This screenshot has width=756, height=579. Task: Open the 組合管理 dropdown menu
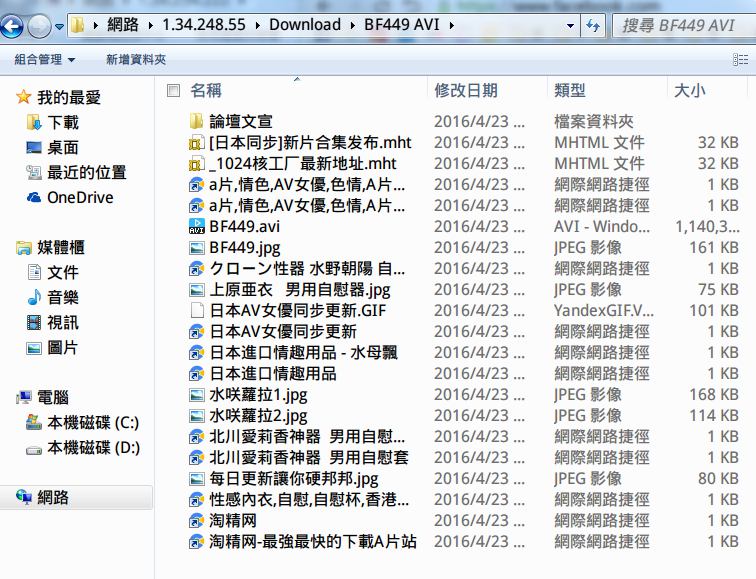[44, 60]
